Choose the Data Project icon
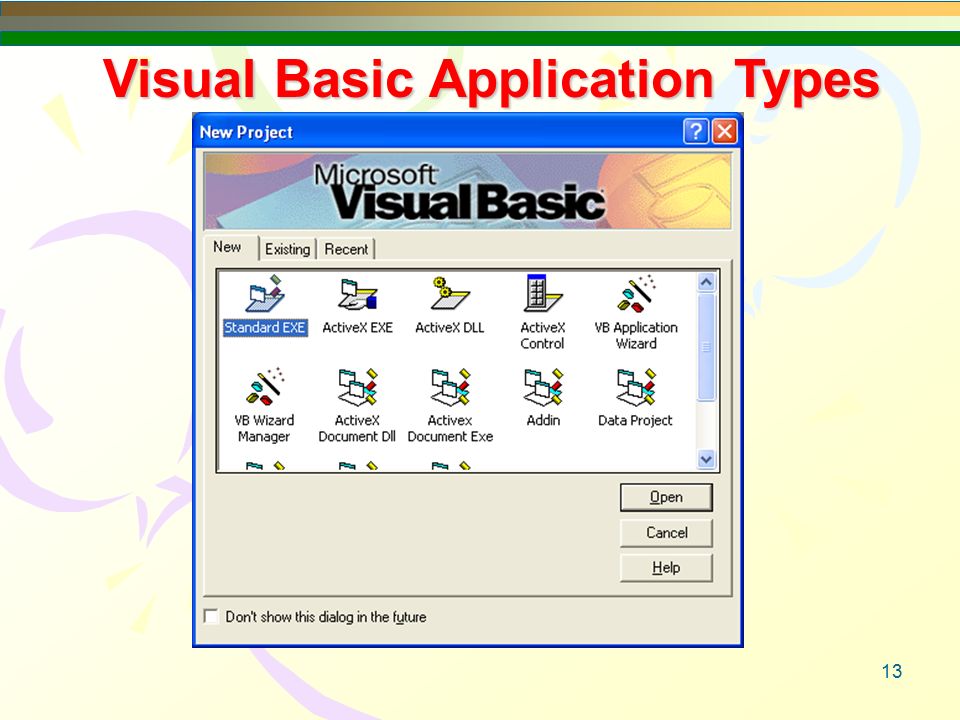Image resolution: width=960 pixels, height=720 pixels. (x=636, y=387)
